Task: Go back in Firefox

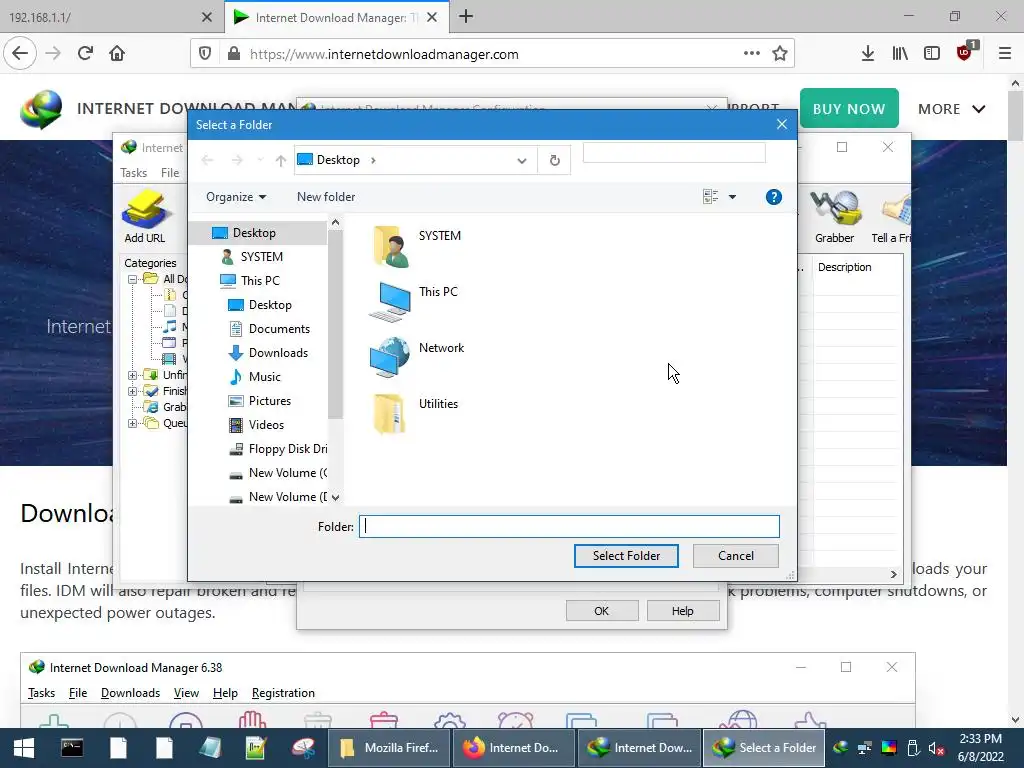Action: pyautogui.click(x=20, y=53)
